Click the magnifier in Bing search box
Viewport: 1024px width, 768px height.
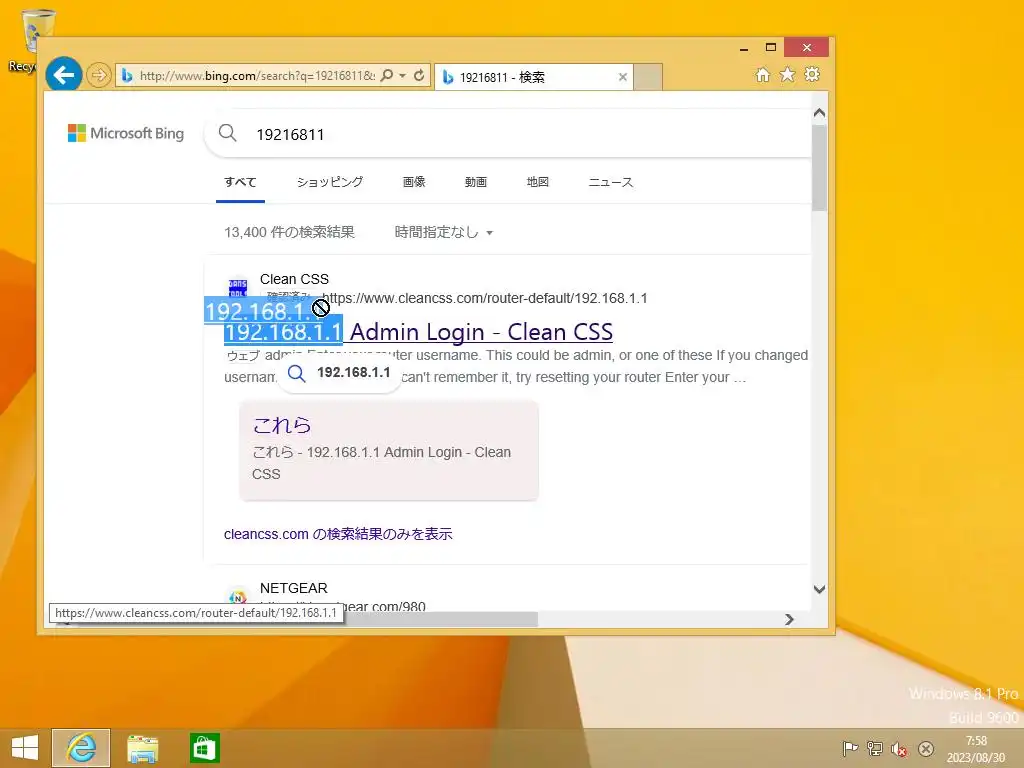coord(227,133)
